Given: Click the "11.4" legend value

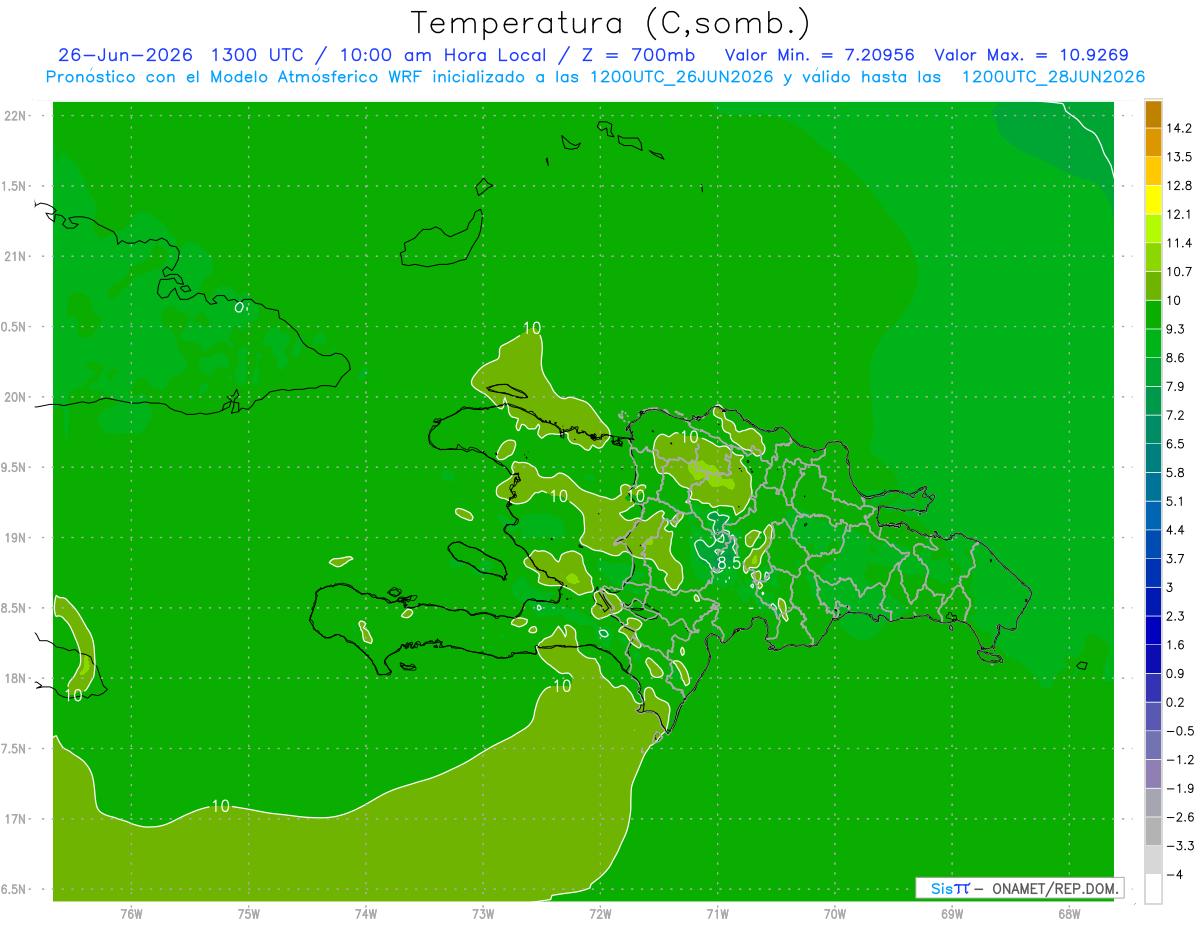Looking at the screenshot, I should 1180,243.
